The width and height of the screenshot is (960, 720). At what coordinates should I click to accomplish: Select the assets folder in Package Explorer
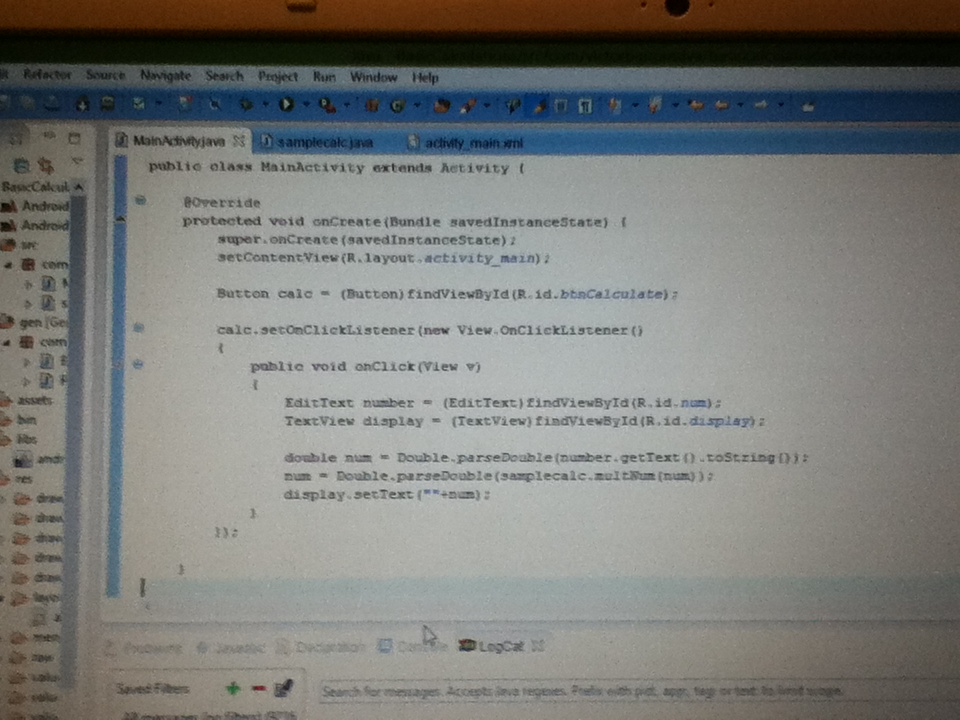[27, 400]
